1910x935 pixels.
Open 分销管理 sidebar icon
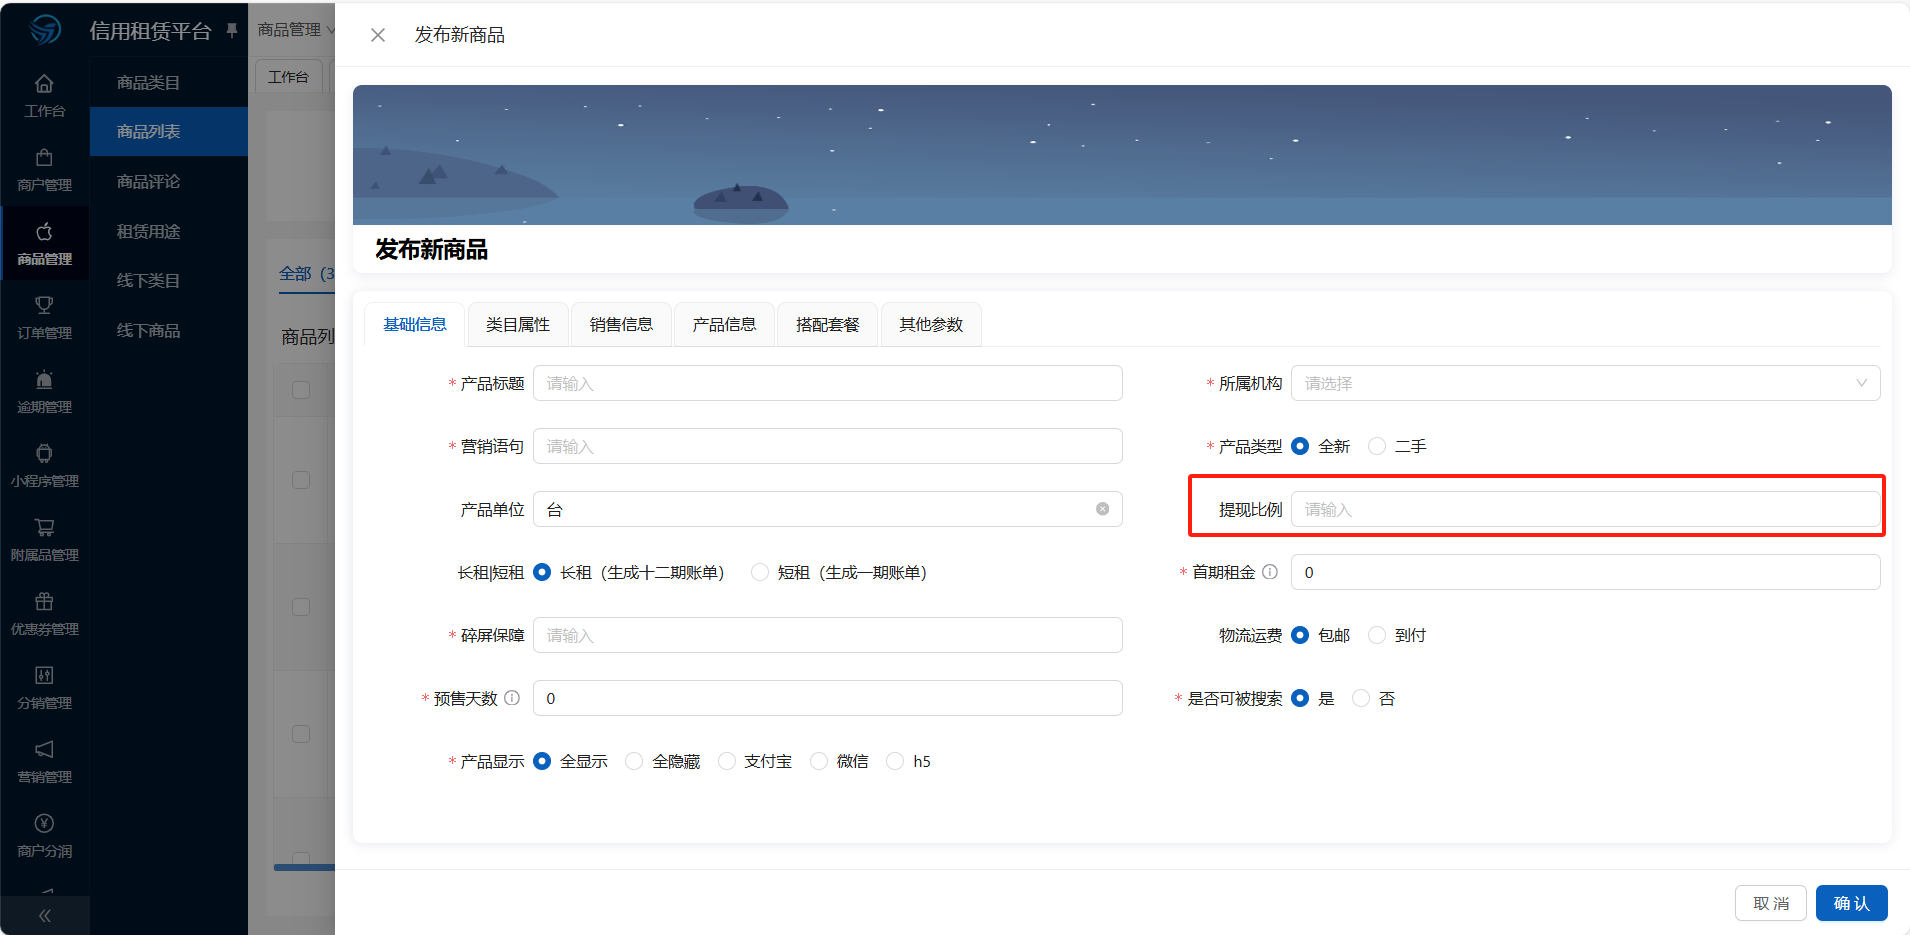(44, 676)
